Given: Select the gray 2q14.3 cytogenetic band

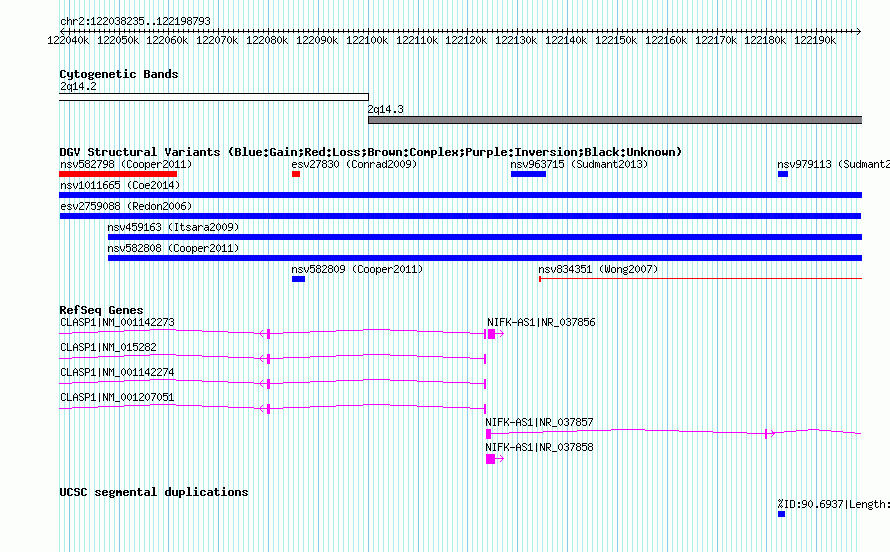Looking at the screenshot, I should click(615, 120).
